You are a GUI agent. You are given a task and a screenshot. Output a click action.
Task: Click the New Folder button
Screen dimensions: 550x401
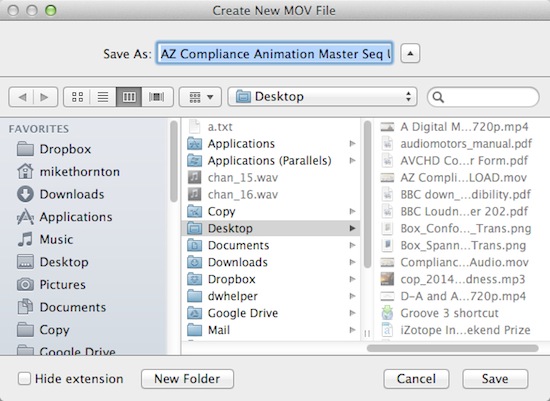point(187,379)
